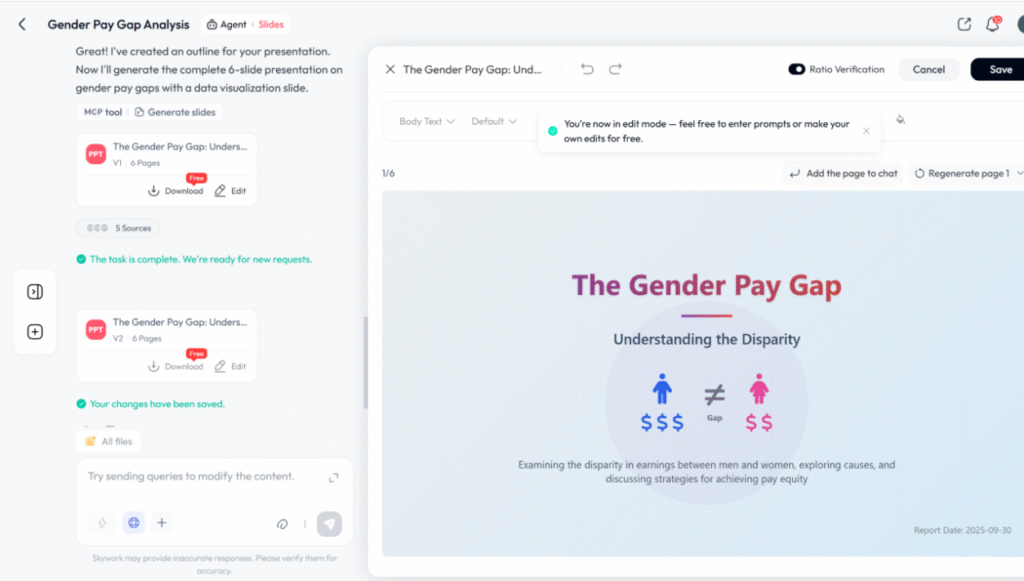The width and height of the screenshot is (1024, 581).
Task: Toggle the Ratio Verification switch
Action: 797,69
